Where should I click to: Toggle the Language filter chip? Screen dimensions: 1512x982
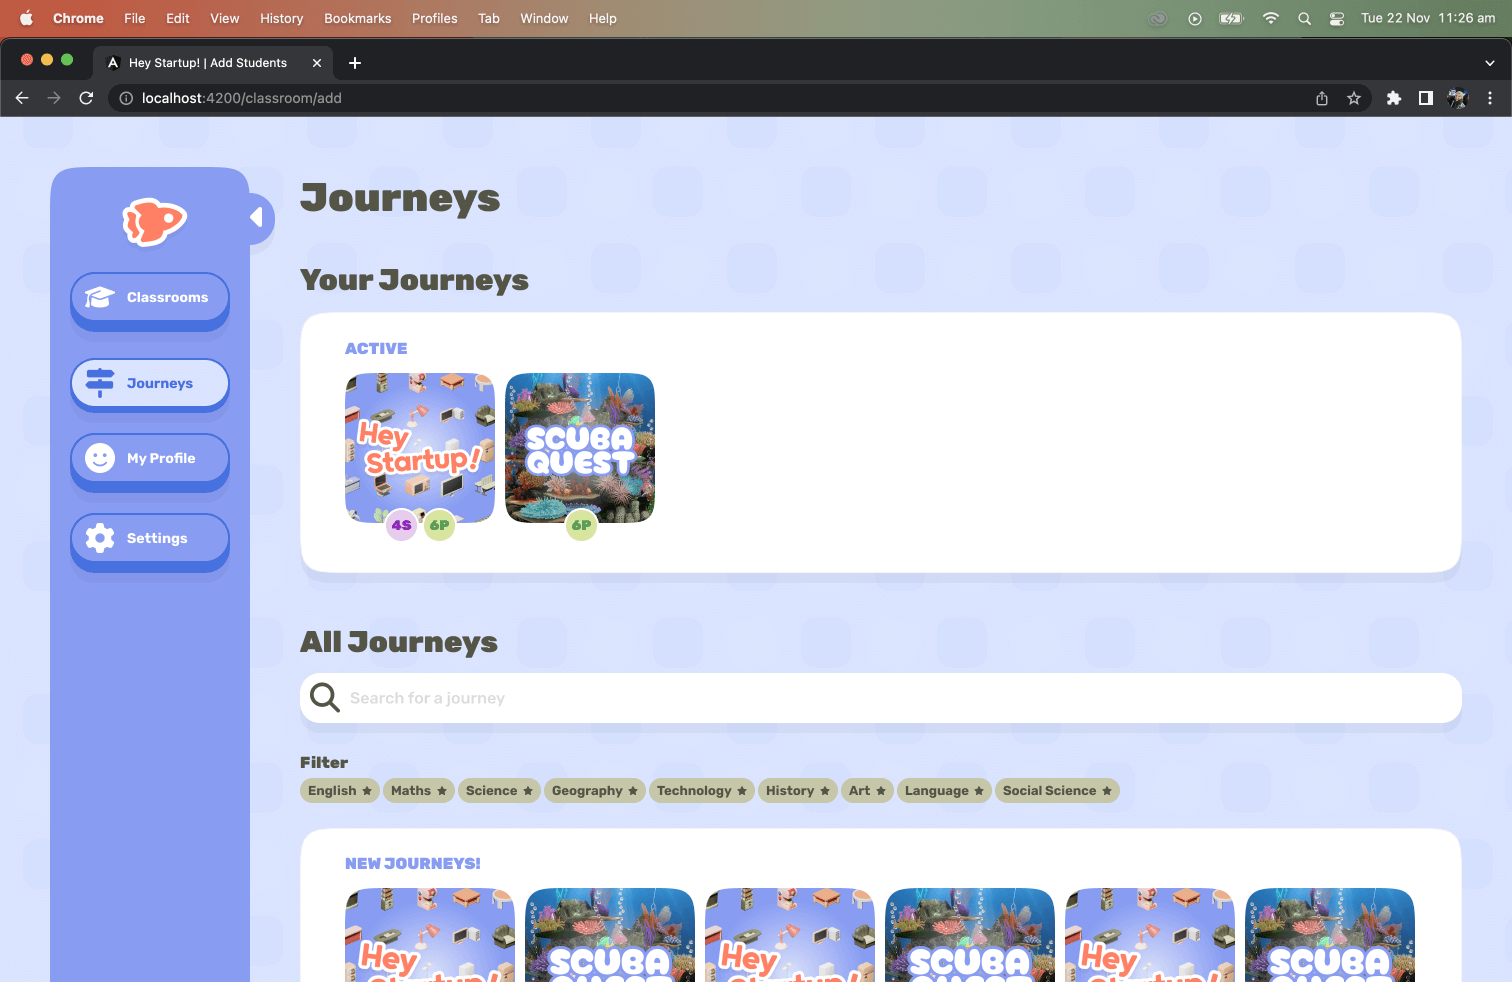945,791
